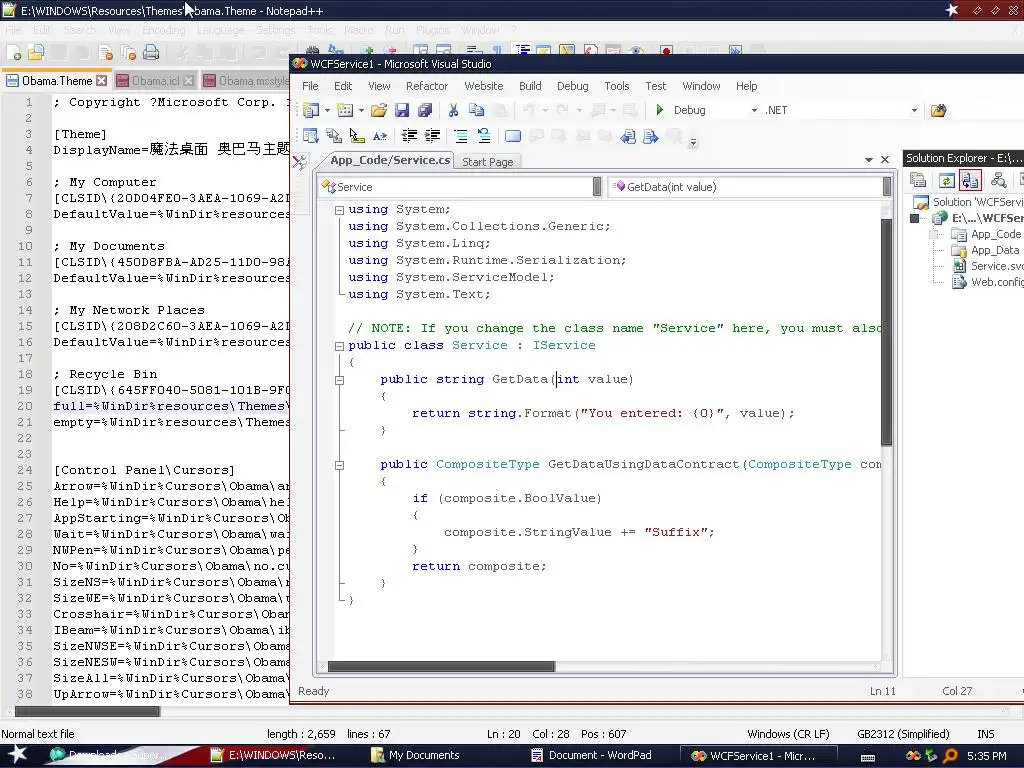Collapse GetDataUsingDataContract method outline
The width and height of the screenshot is (1024, 768).
point(340,465)
